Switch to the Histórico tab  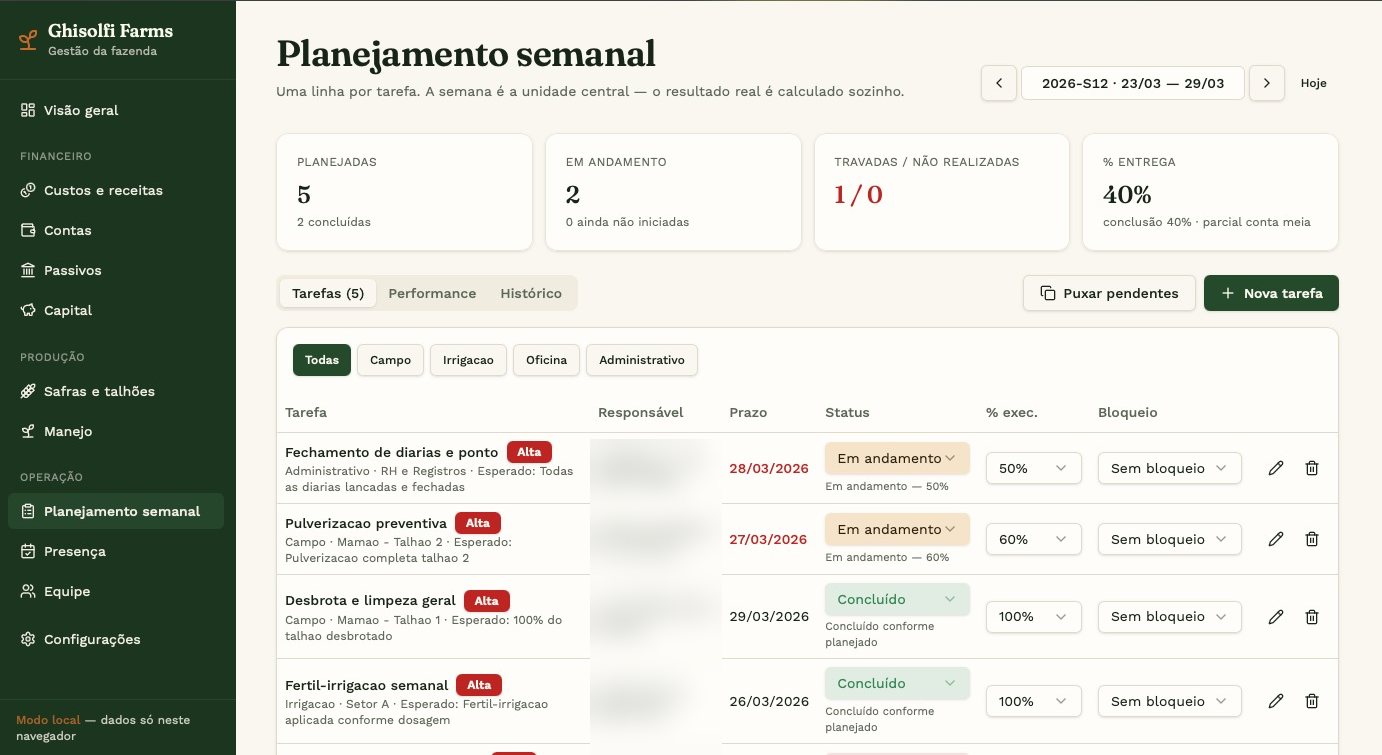(531, 293)
